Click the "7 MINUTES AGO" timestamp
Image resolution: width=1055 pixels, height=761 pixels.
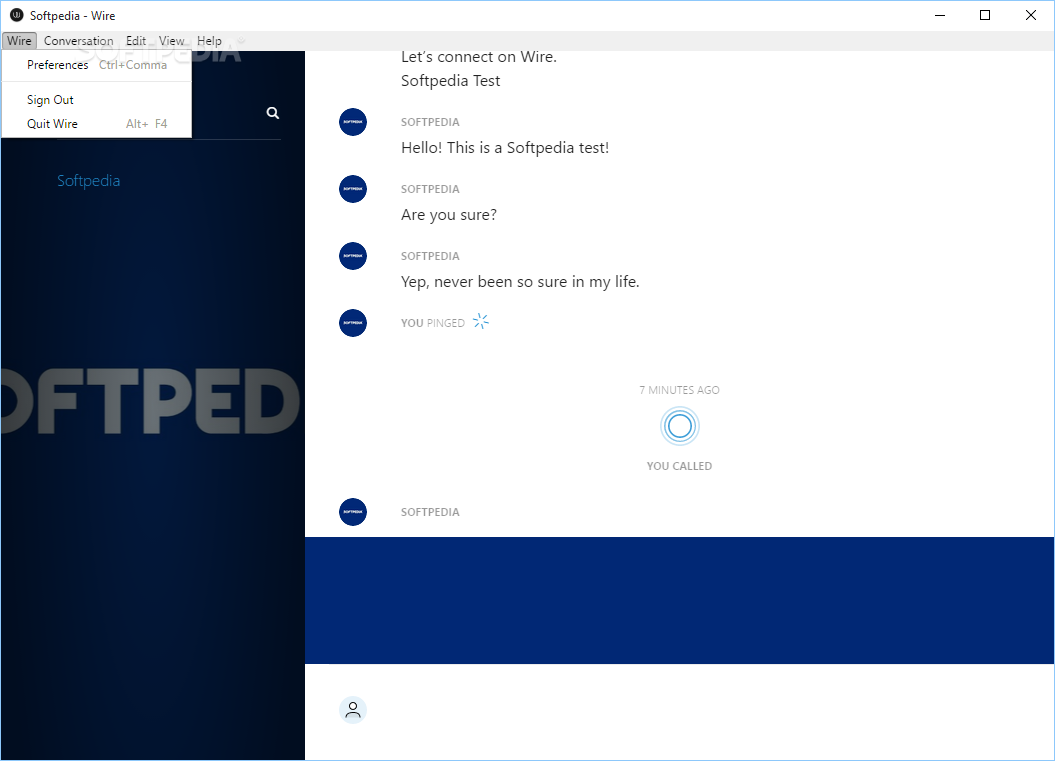tap(680, 390)
